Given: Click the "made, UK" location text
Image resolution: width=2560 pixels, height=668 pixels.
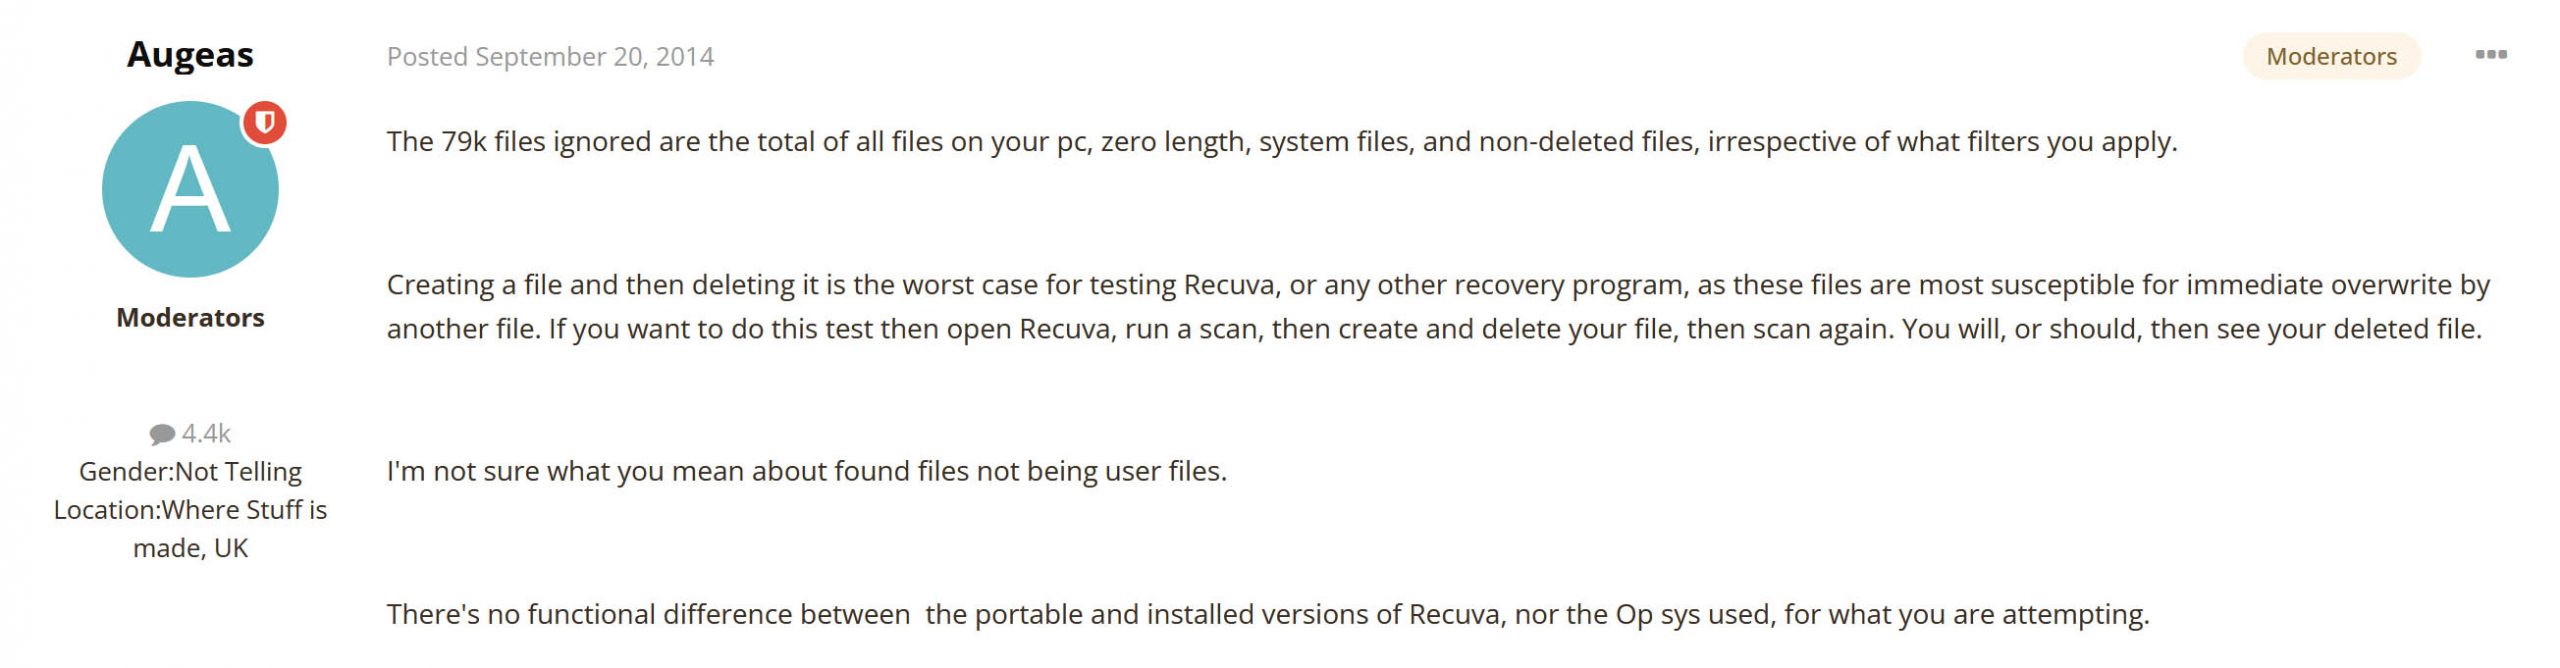Looking at the screenshot, I should pos(190,548).
